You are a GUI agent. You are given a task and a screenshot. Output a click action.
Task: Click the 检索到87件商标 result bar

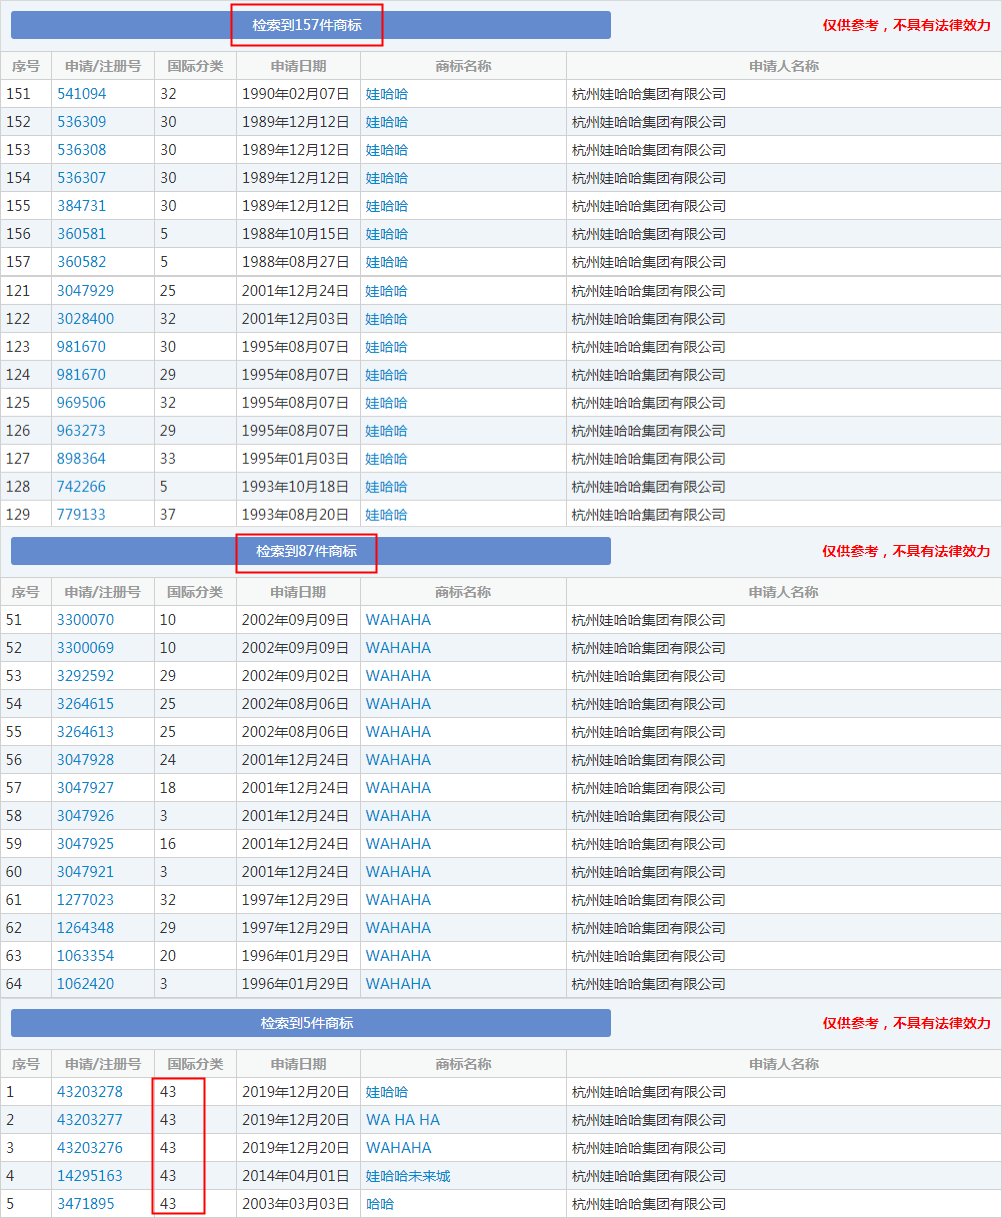(x=310, y=551)
